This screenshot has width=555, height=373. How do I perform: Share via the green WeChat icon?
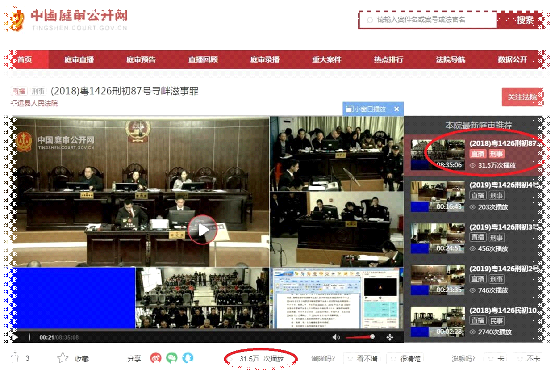pyautogui.click(x=172, y=358)
